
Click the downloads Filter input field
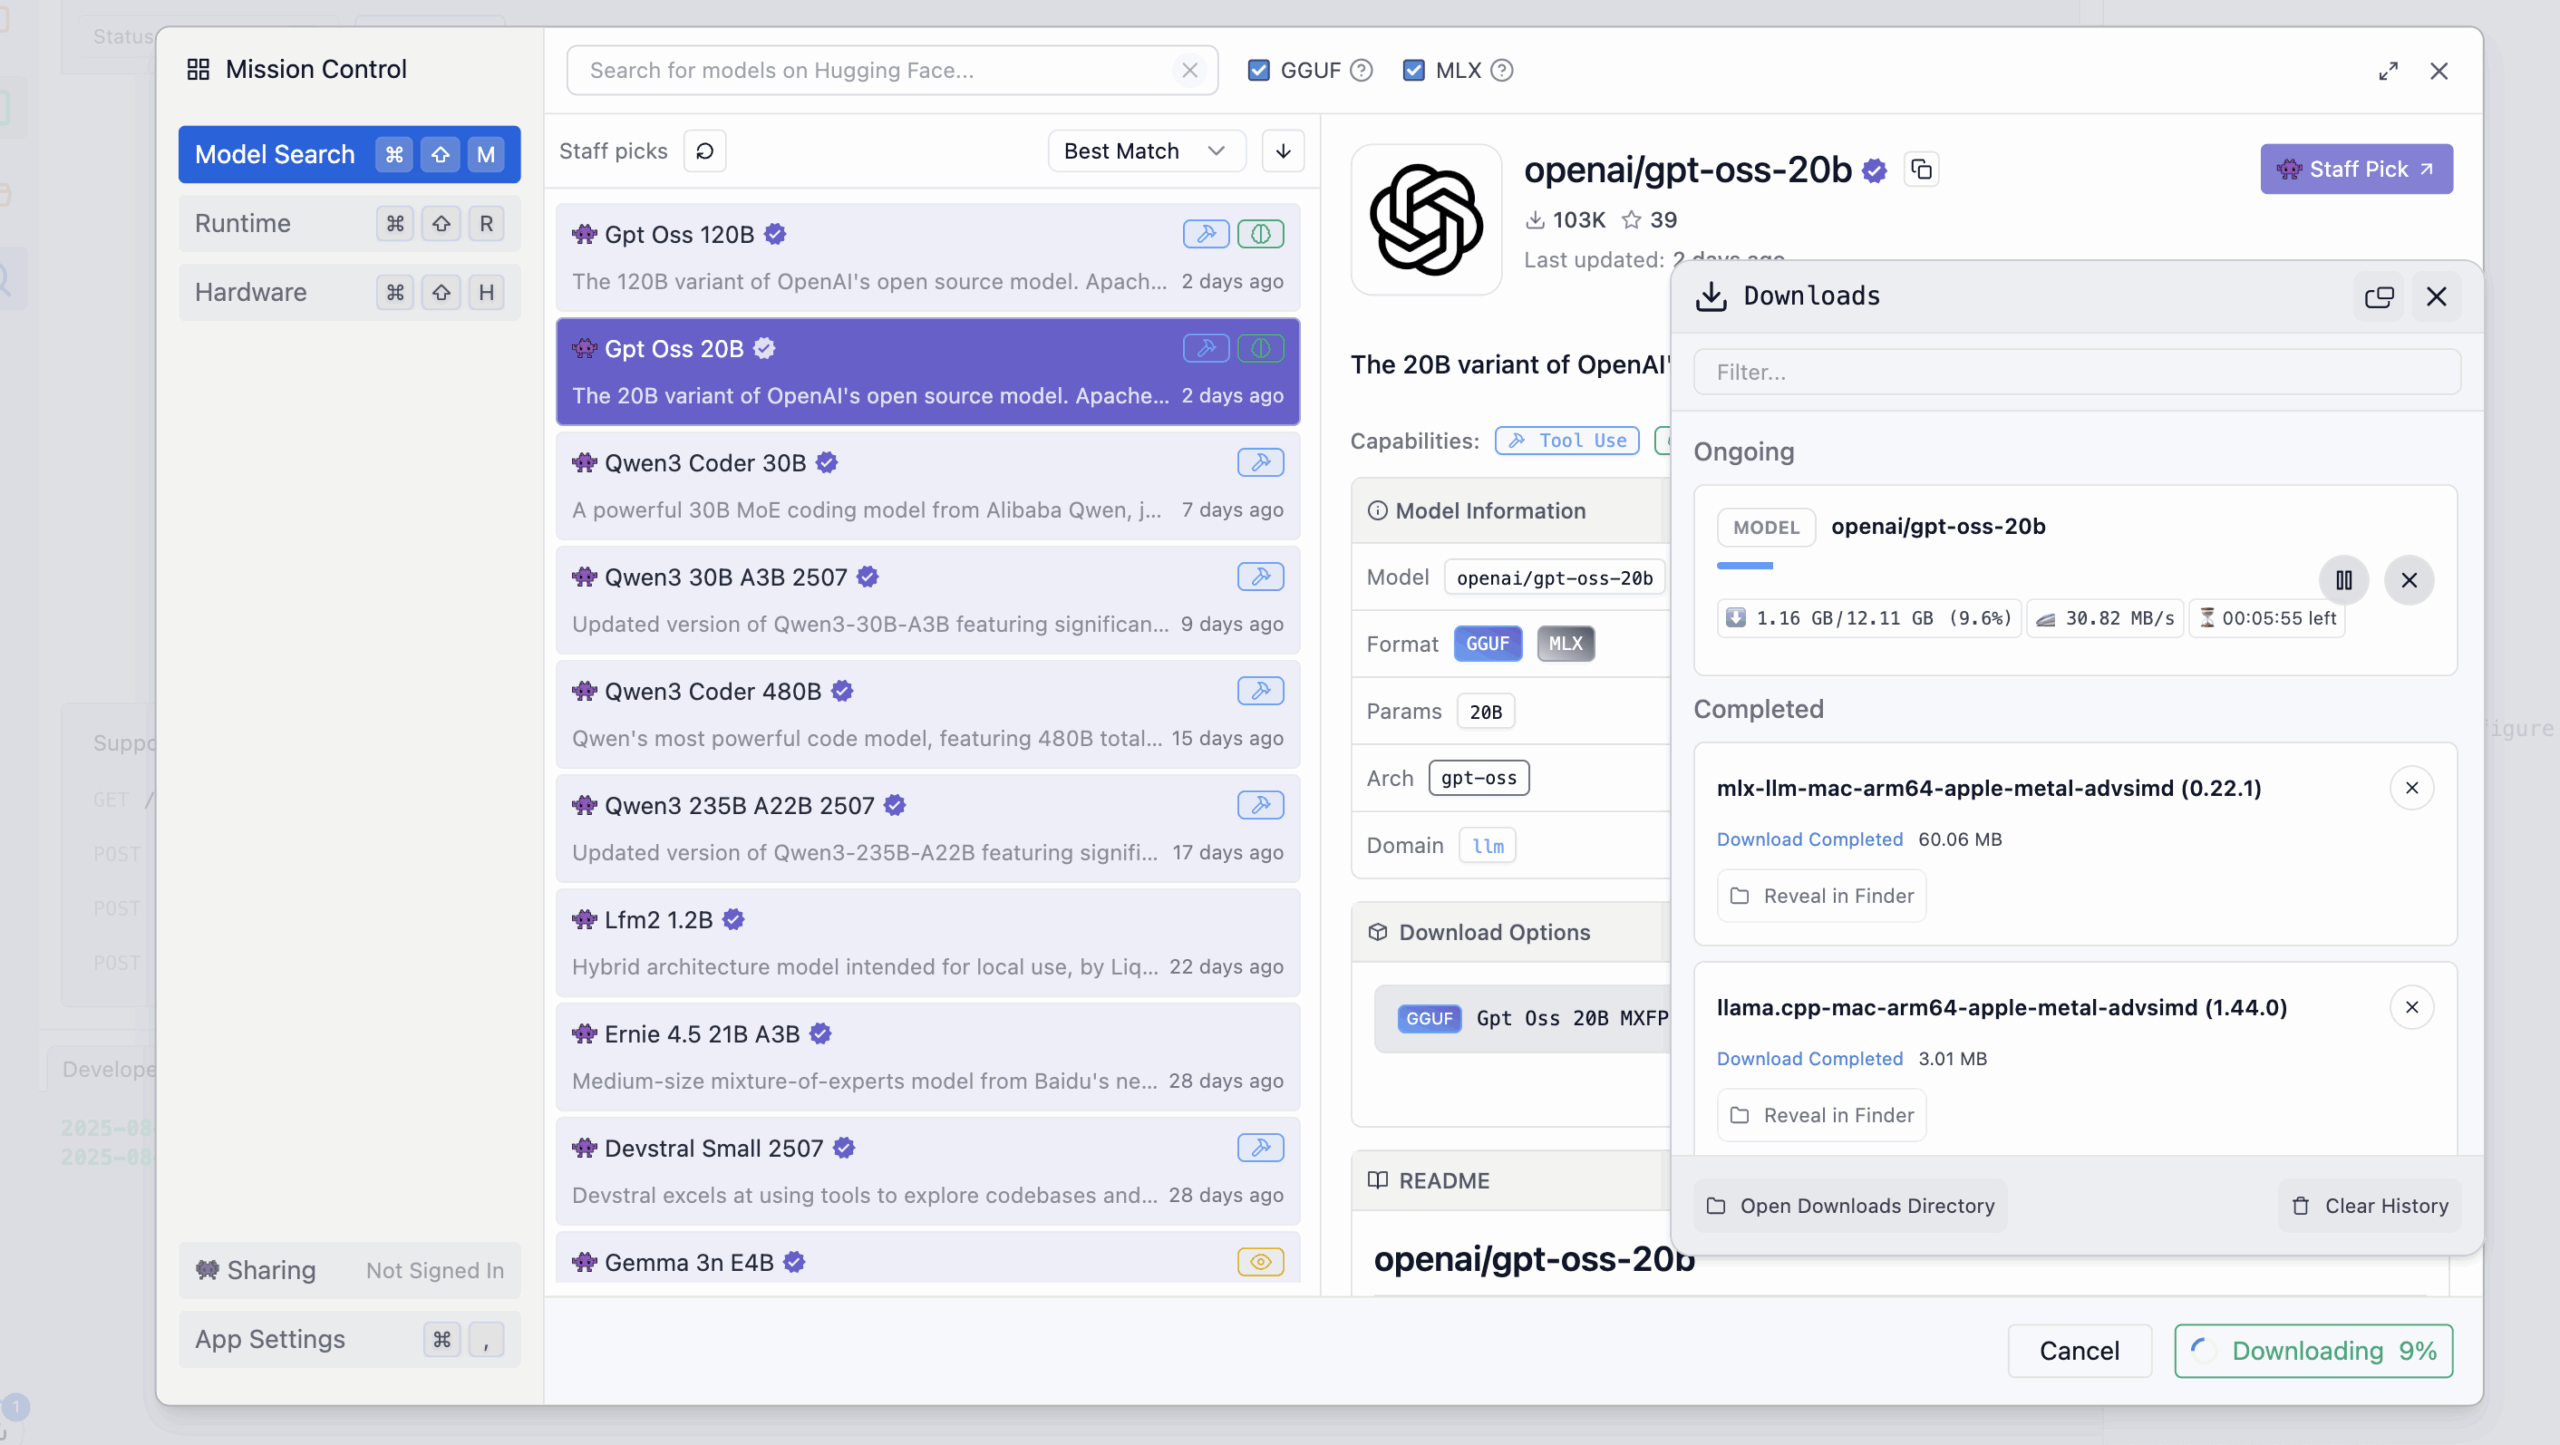tap(2076, 372)
